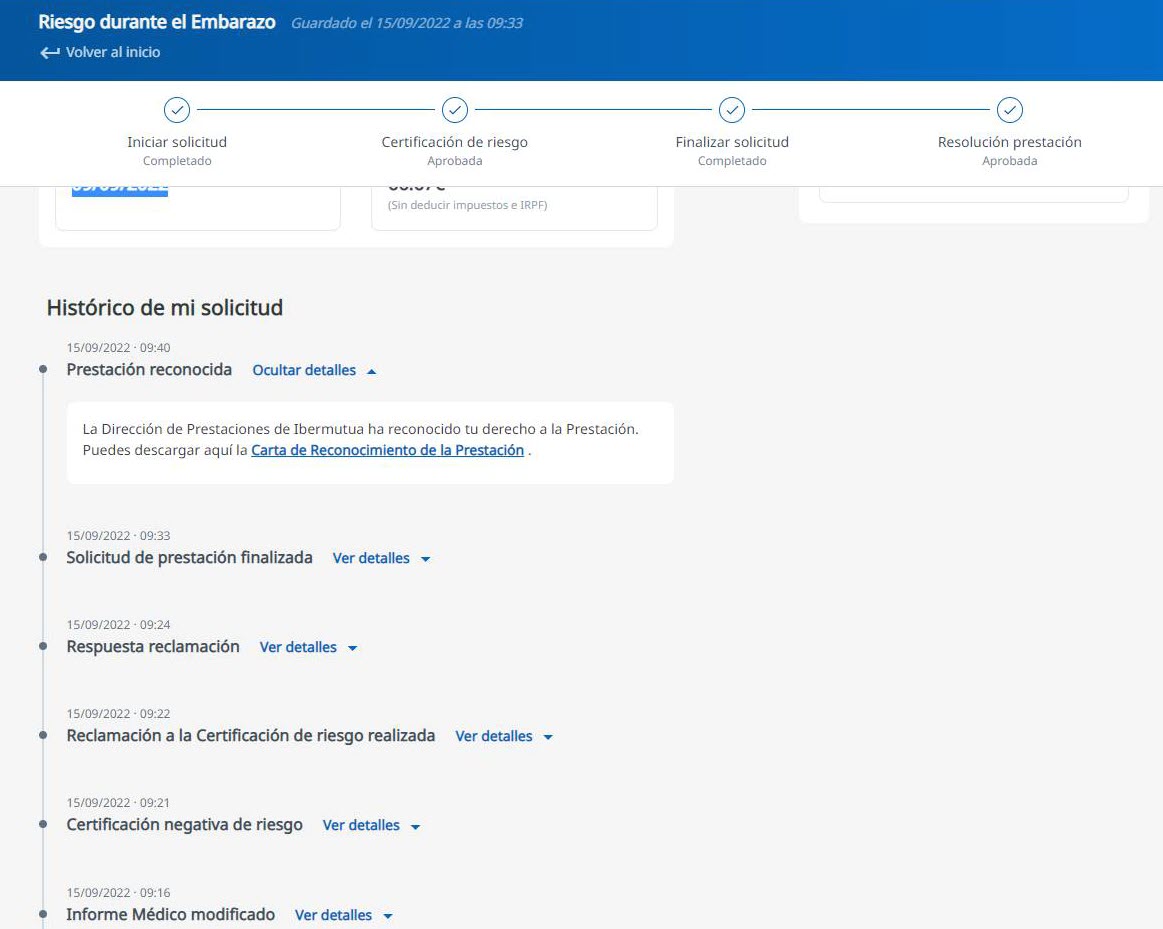Click the Resolución prestación checkmark circle
Screen dimensions: 1163x929
[x=1010, y=110]
